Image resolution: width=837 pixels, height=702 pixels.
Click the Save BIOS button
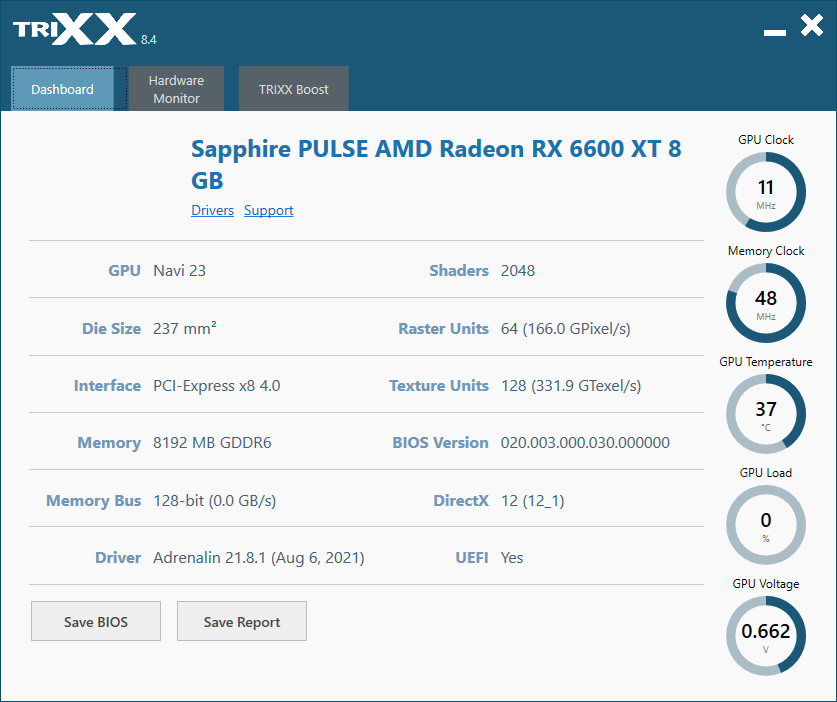96,621
